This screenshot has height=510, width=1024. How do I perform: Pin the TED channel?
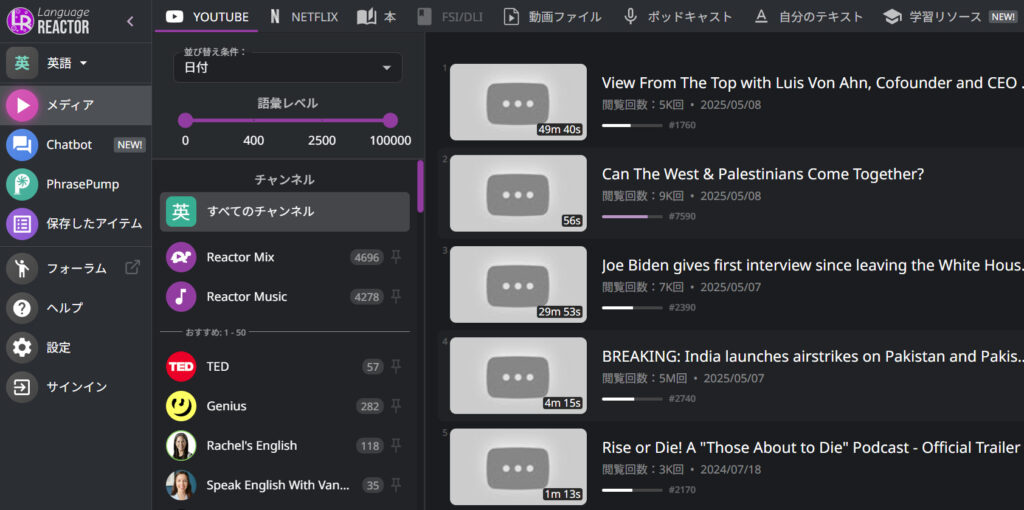coord(396,367)
